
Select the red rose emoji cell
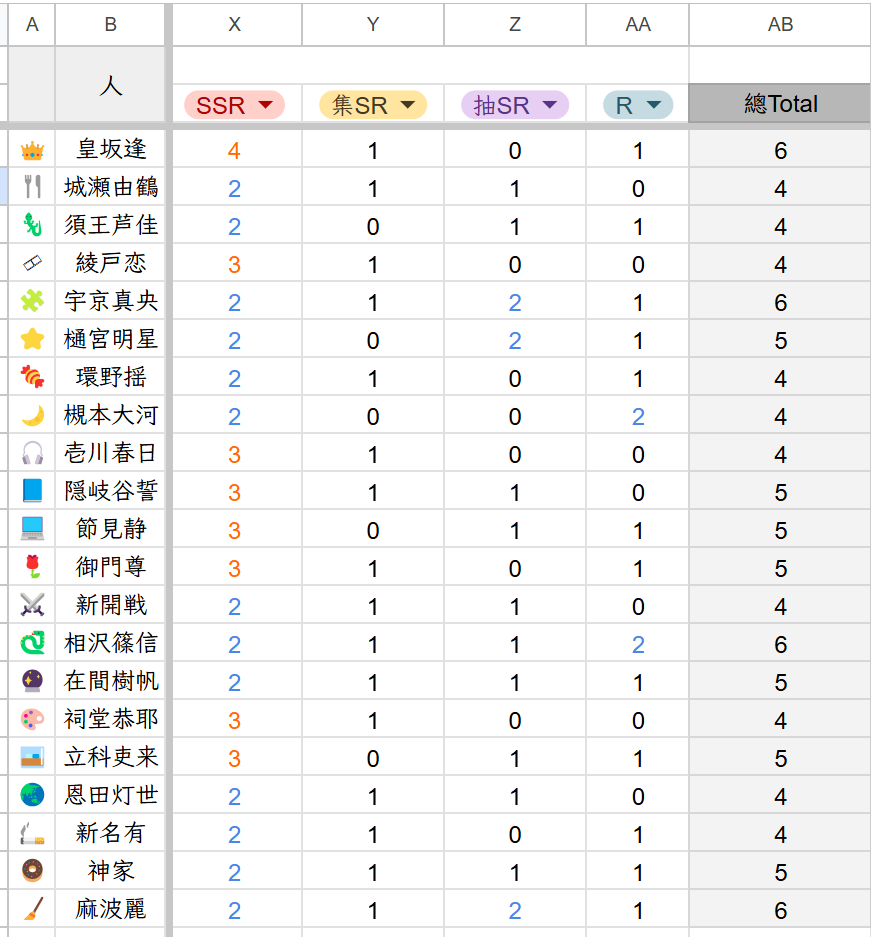tap(32, 567)
